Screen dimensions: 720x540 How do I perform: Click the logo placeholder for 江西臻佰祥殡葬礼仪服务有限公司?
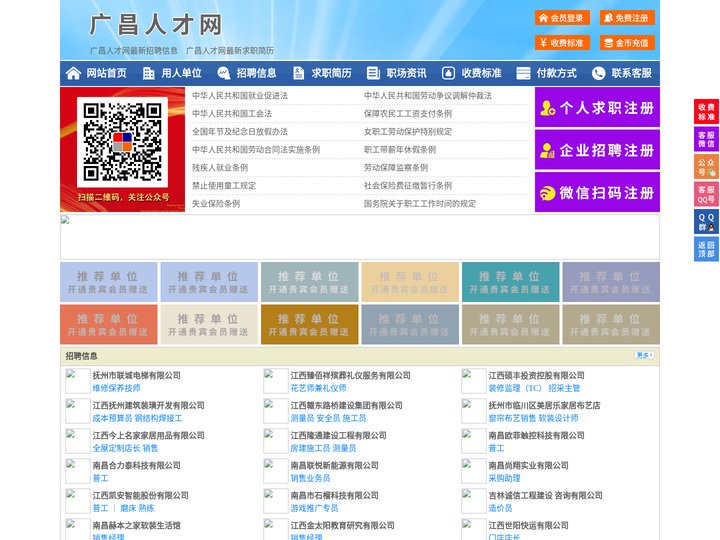pos(276,381)
